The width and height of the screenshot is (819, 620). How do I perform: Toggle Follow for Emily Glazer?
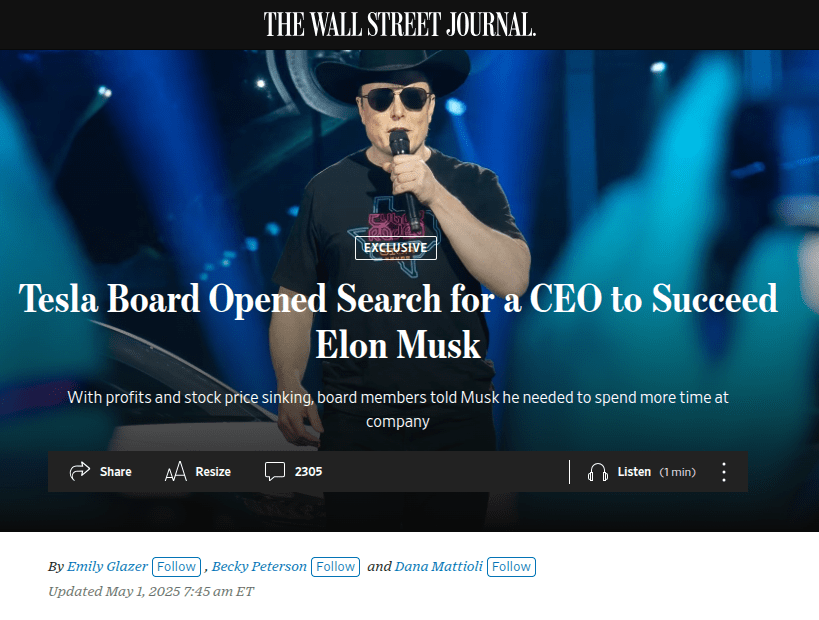coord(177,567)
